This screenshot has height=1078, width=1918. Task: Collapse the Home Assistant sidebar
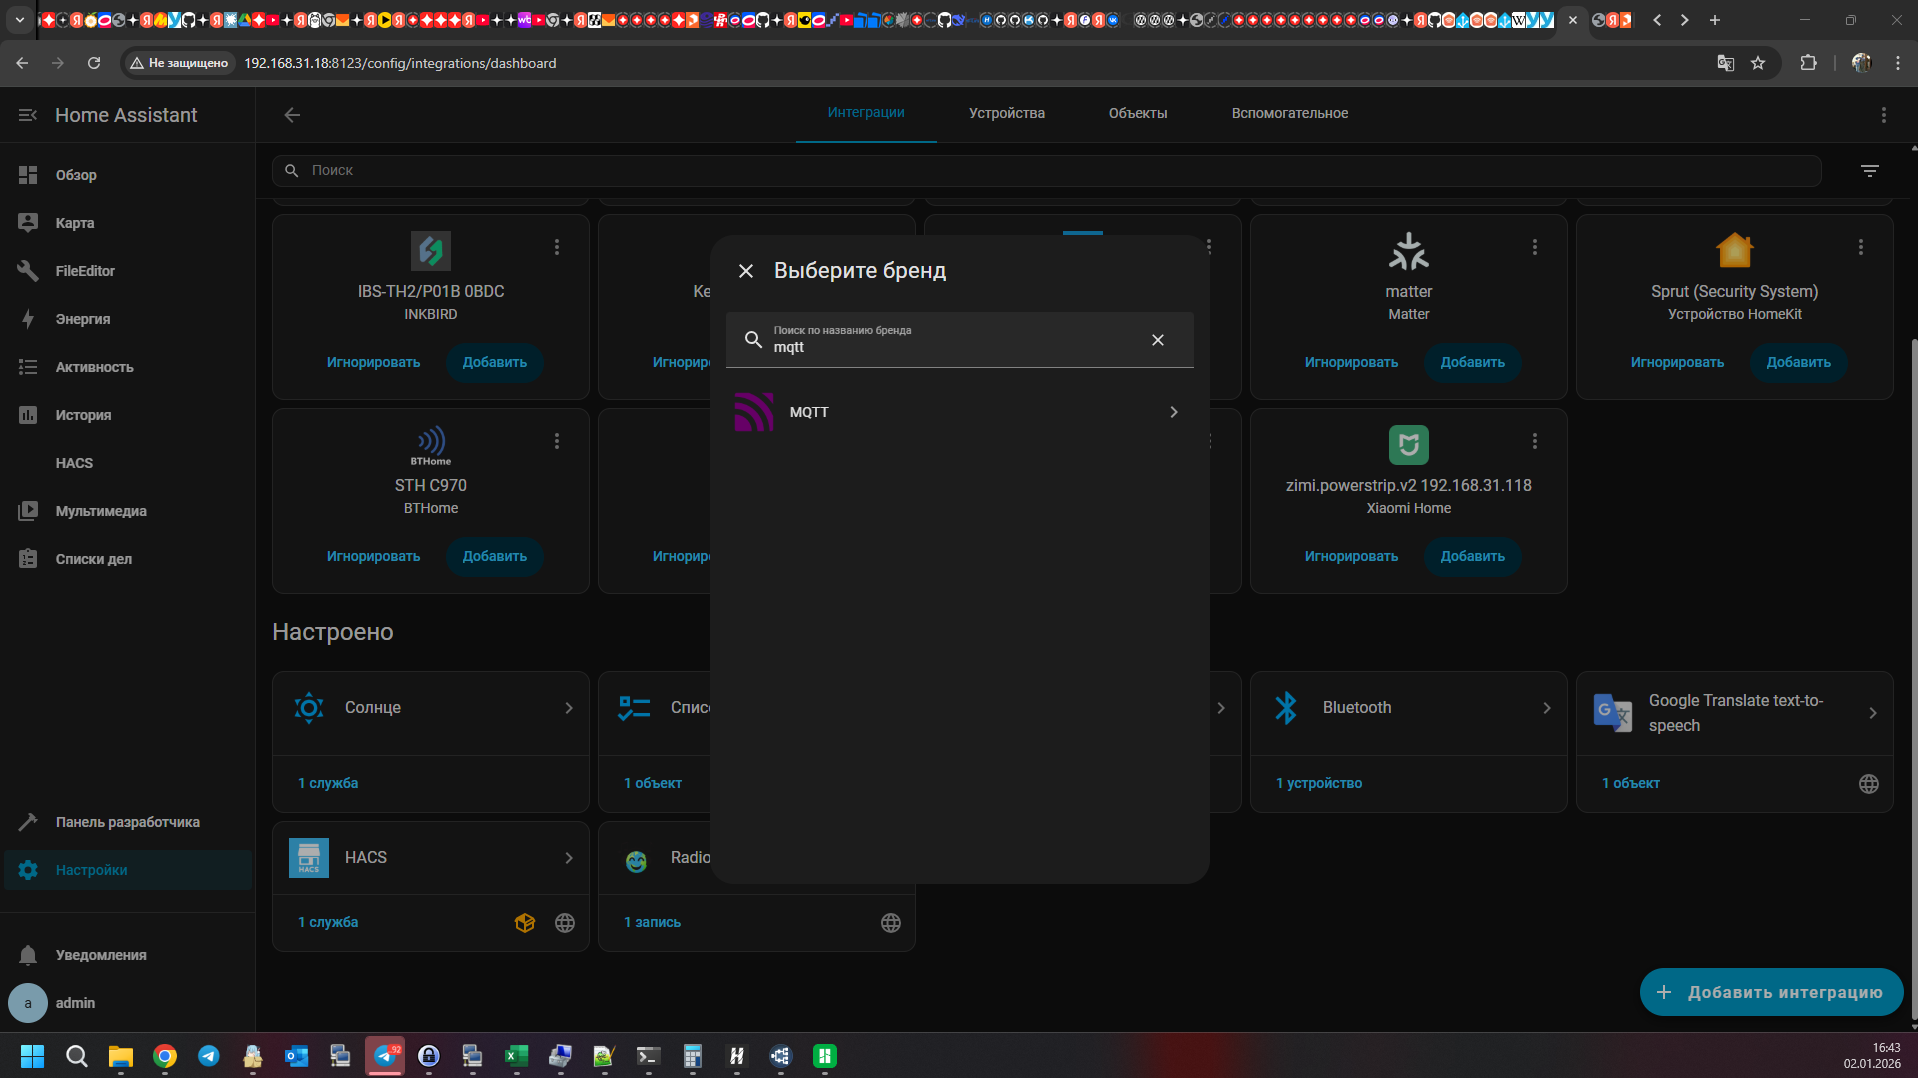click(27, 115)
